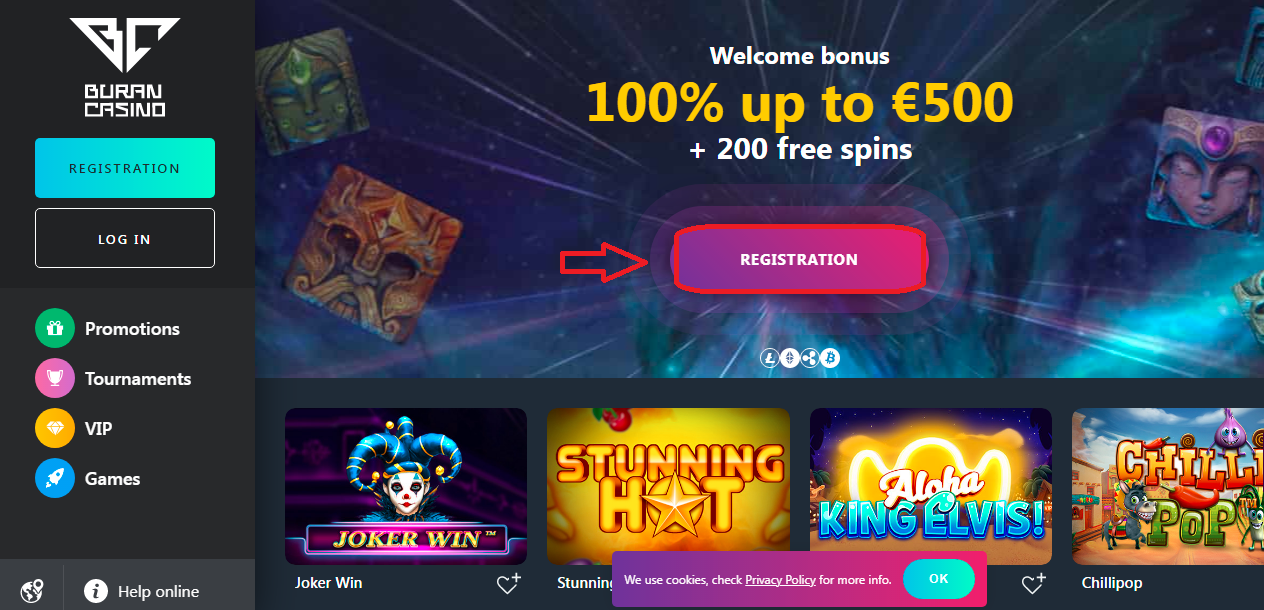The image size is (1264, 610).
Task: Open the Stunning Hot game thumbnail
Action: 668,486
